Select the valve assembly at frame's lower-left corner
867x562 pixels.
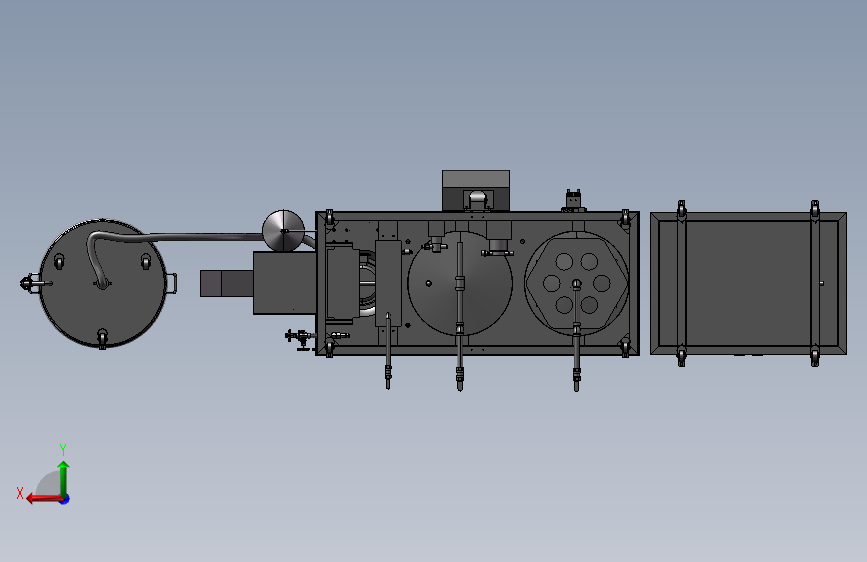point(300,338)
